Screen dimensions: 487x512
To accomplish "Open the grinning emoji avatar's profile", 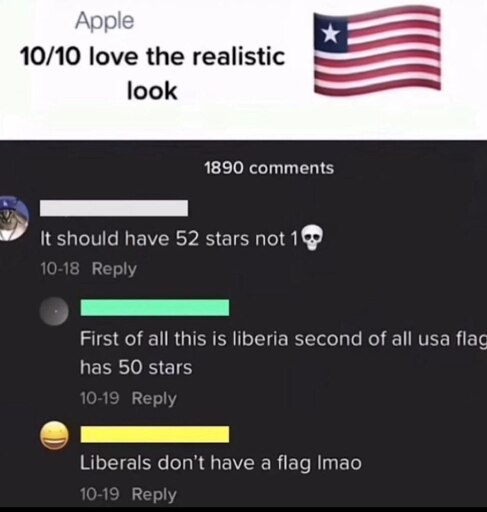I will pyautogui.click(x=54, y=435).
